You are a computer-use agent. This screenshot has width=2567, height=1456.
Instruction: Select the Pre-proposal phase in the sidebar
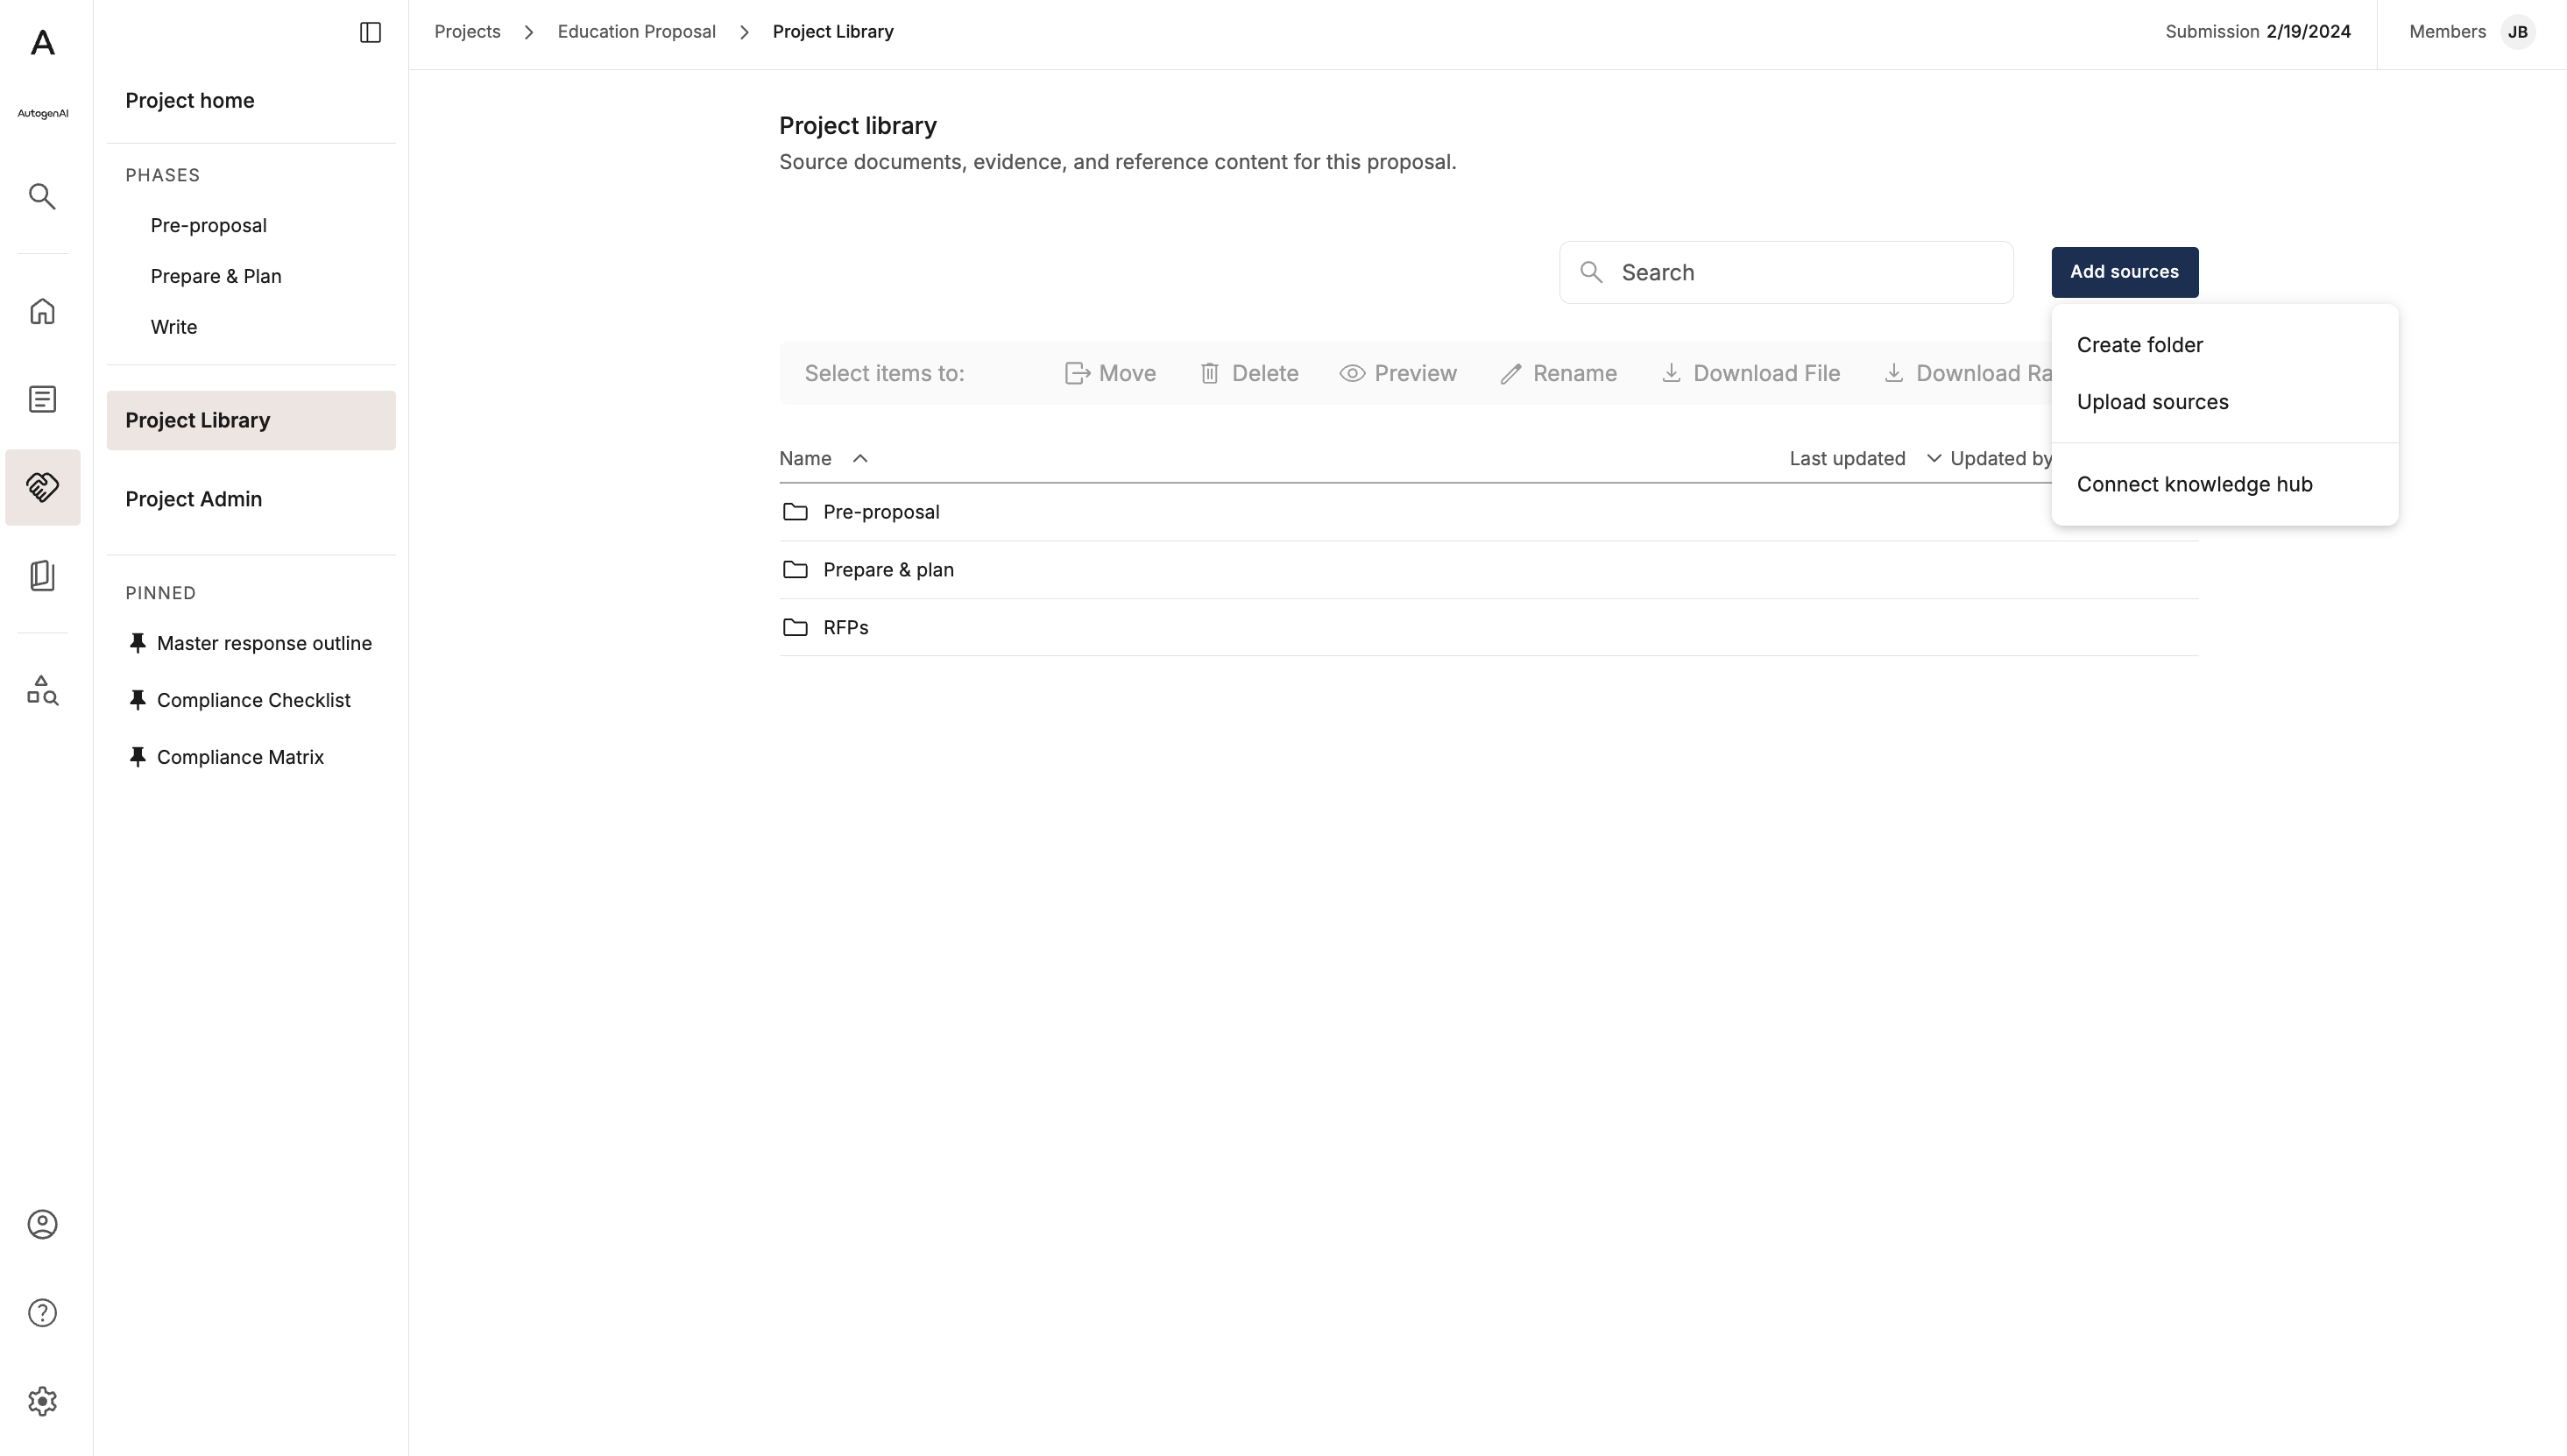click(x=208, y=225)
